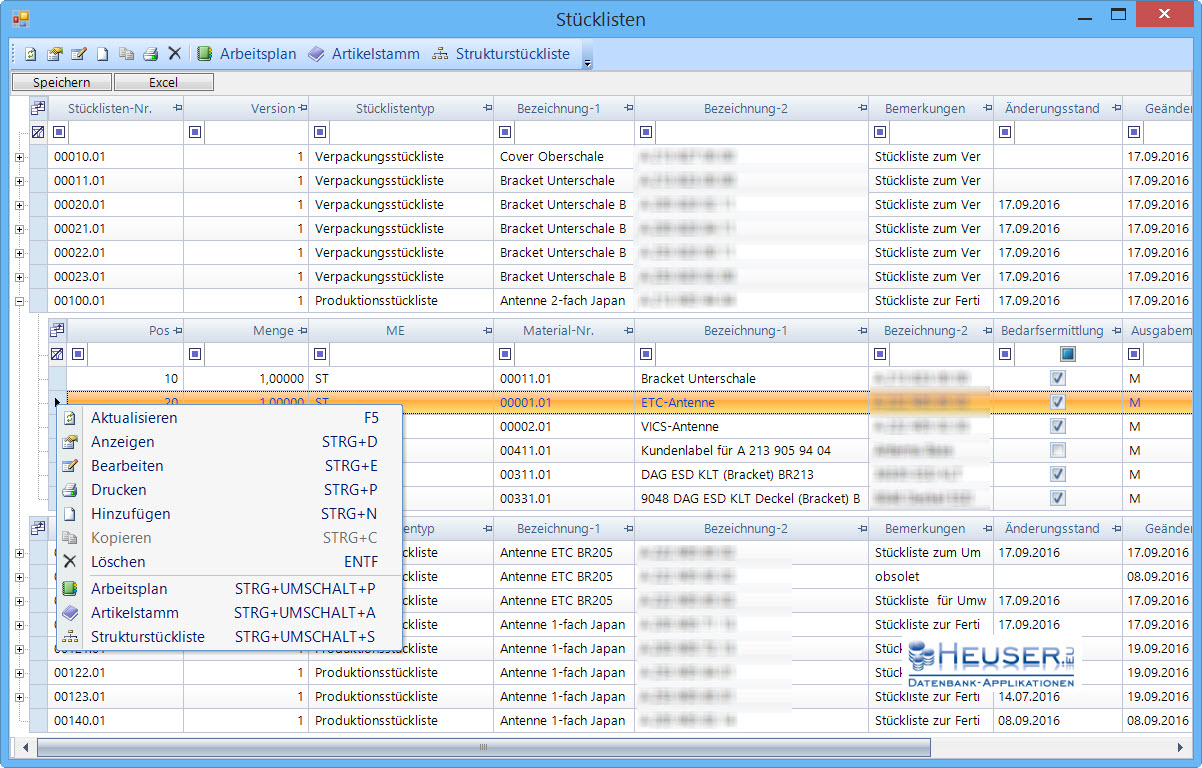Screen dimensions: 1202x768
Task: Click the Anzeigen (view) icon in the toolbar
Action: pyautogui.click(x=55, y=54)
